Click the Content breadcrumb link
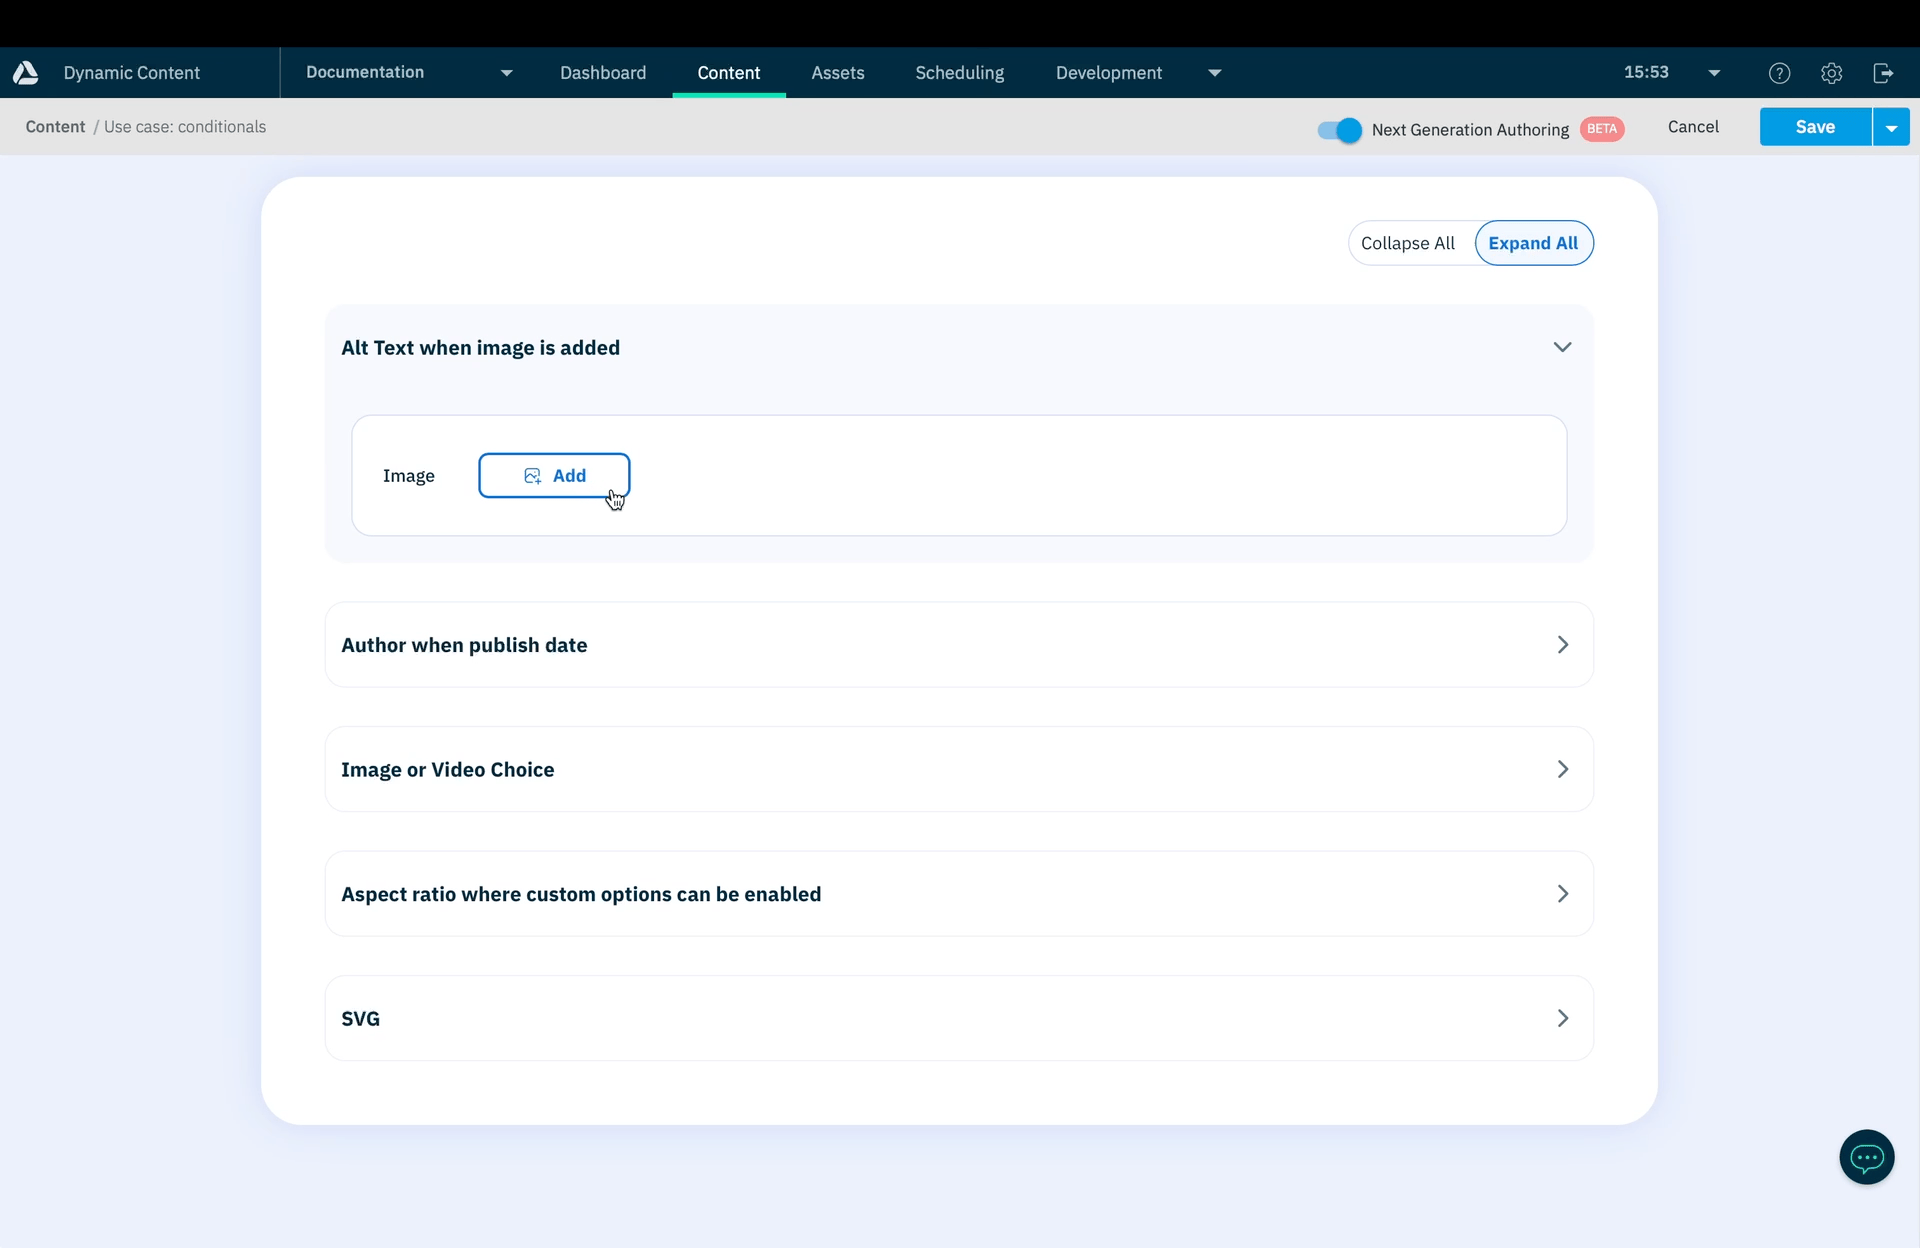 pyautogui.click(x=55, y=127)
